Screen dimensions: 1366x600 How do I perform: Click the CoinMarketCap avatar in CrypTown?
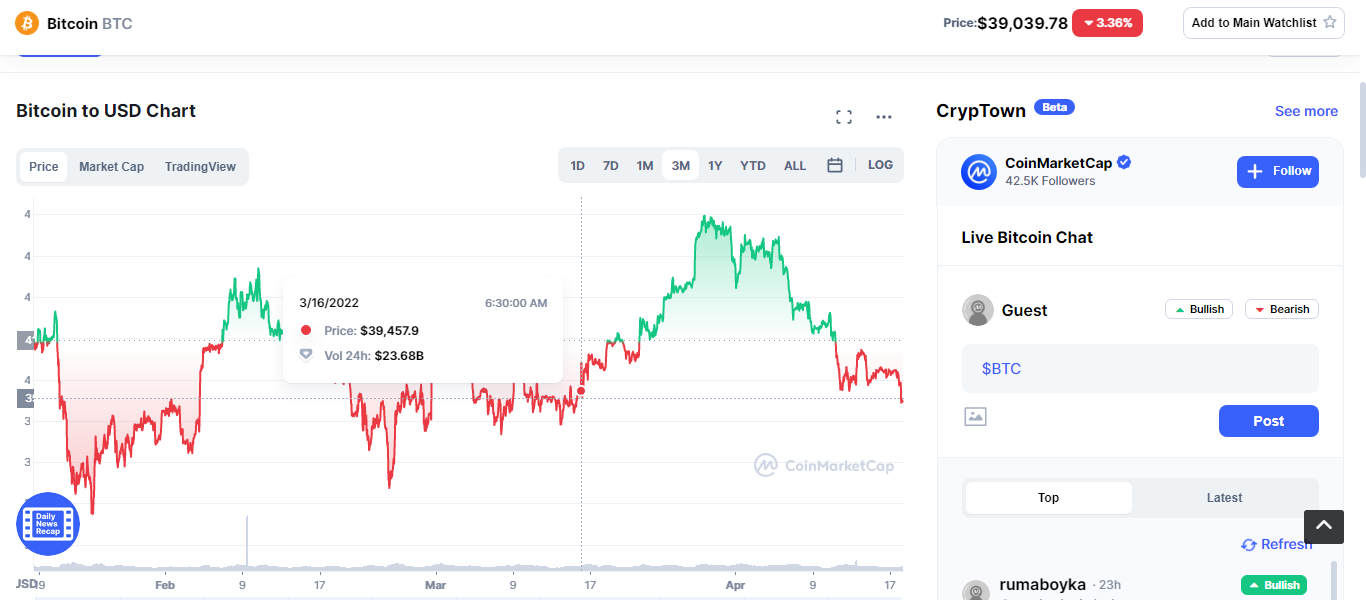pos(979,172)
